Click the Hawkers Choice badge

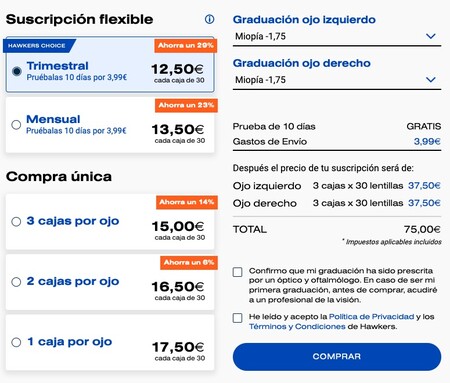click(39, 46)
